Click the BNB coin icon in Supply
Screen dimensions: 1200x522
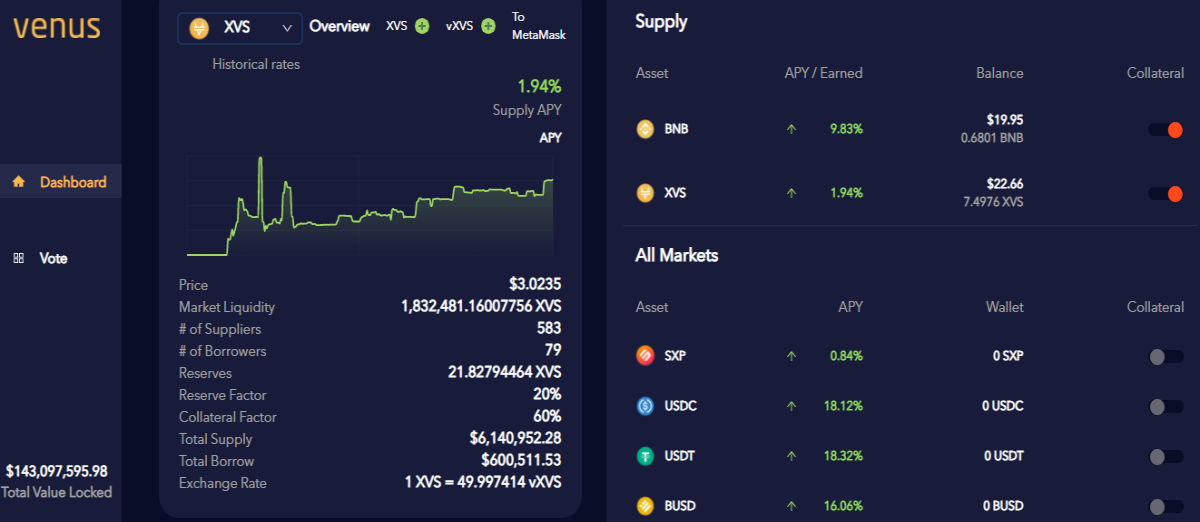(x=645, y=129)
